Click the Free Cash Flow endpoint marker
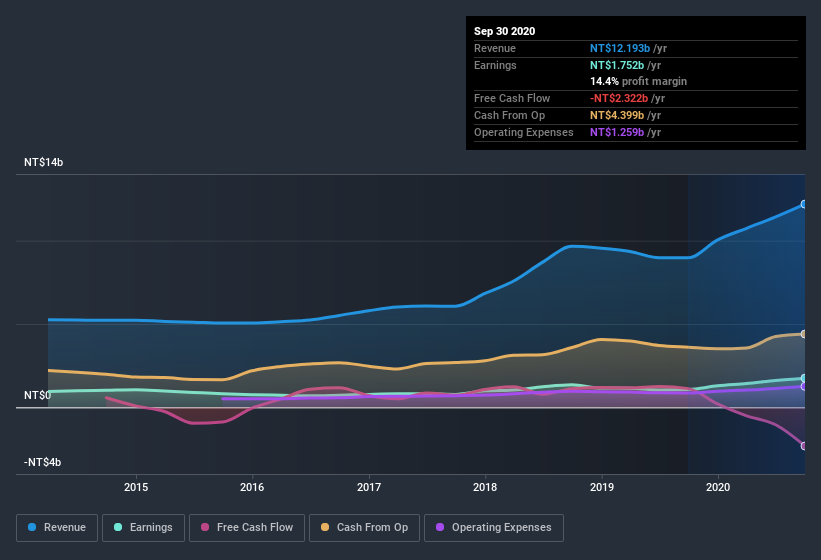Image resolution: width=821 pixels, height=560 pixels. coord(804,446)
